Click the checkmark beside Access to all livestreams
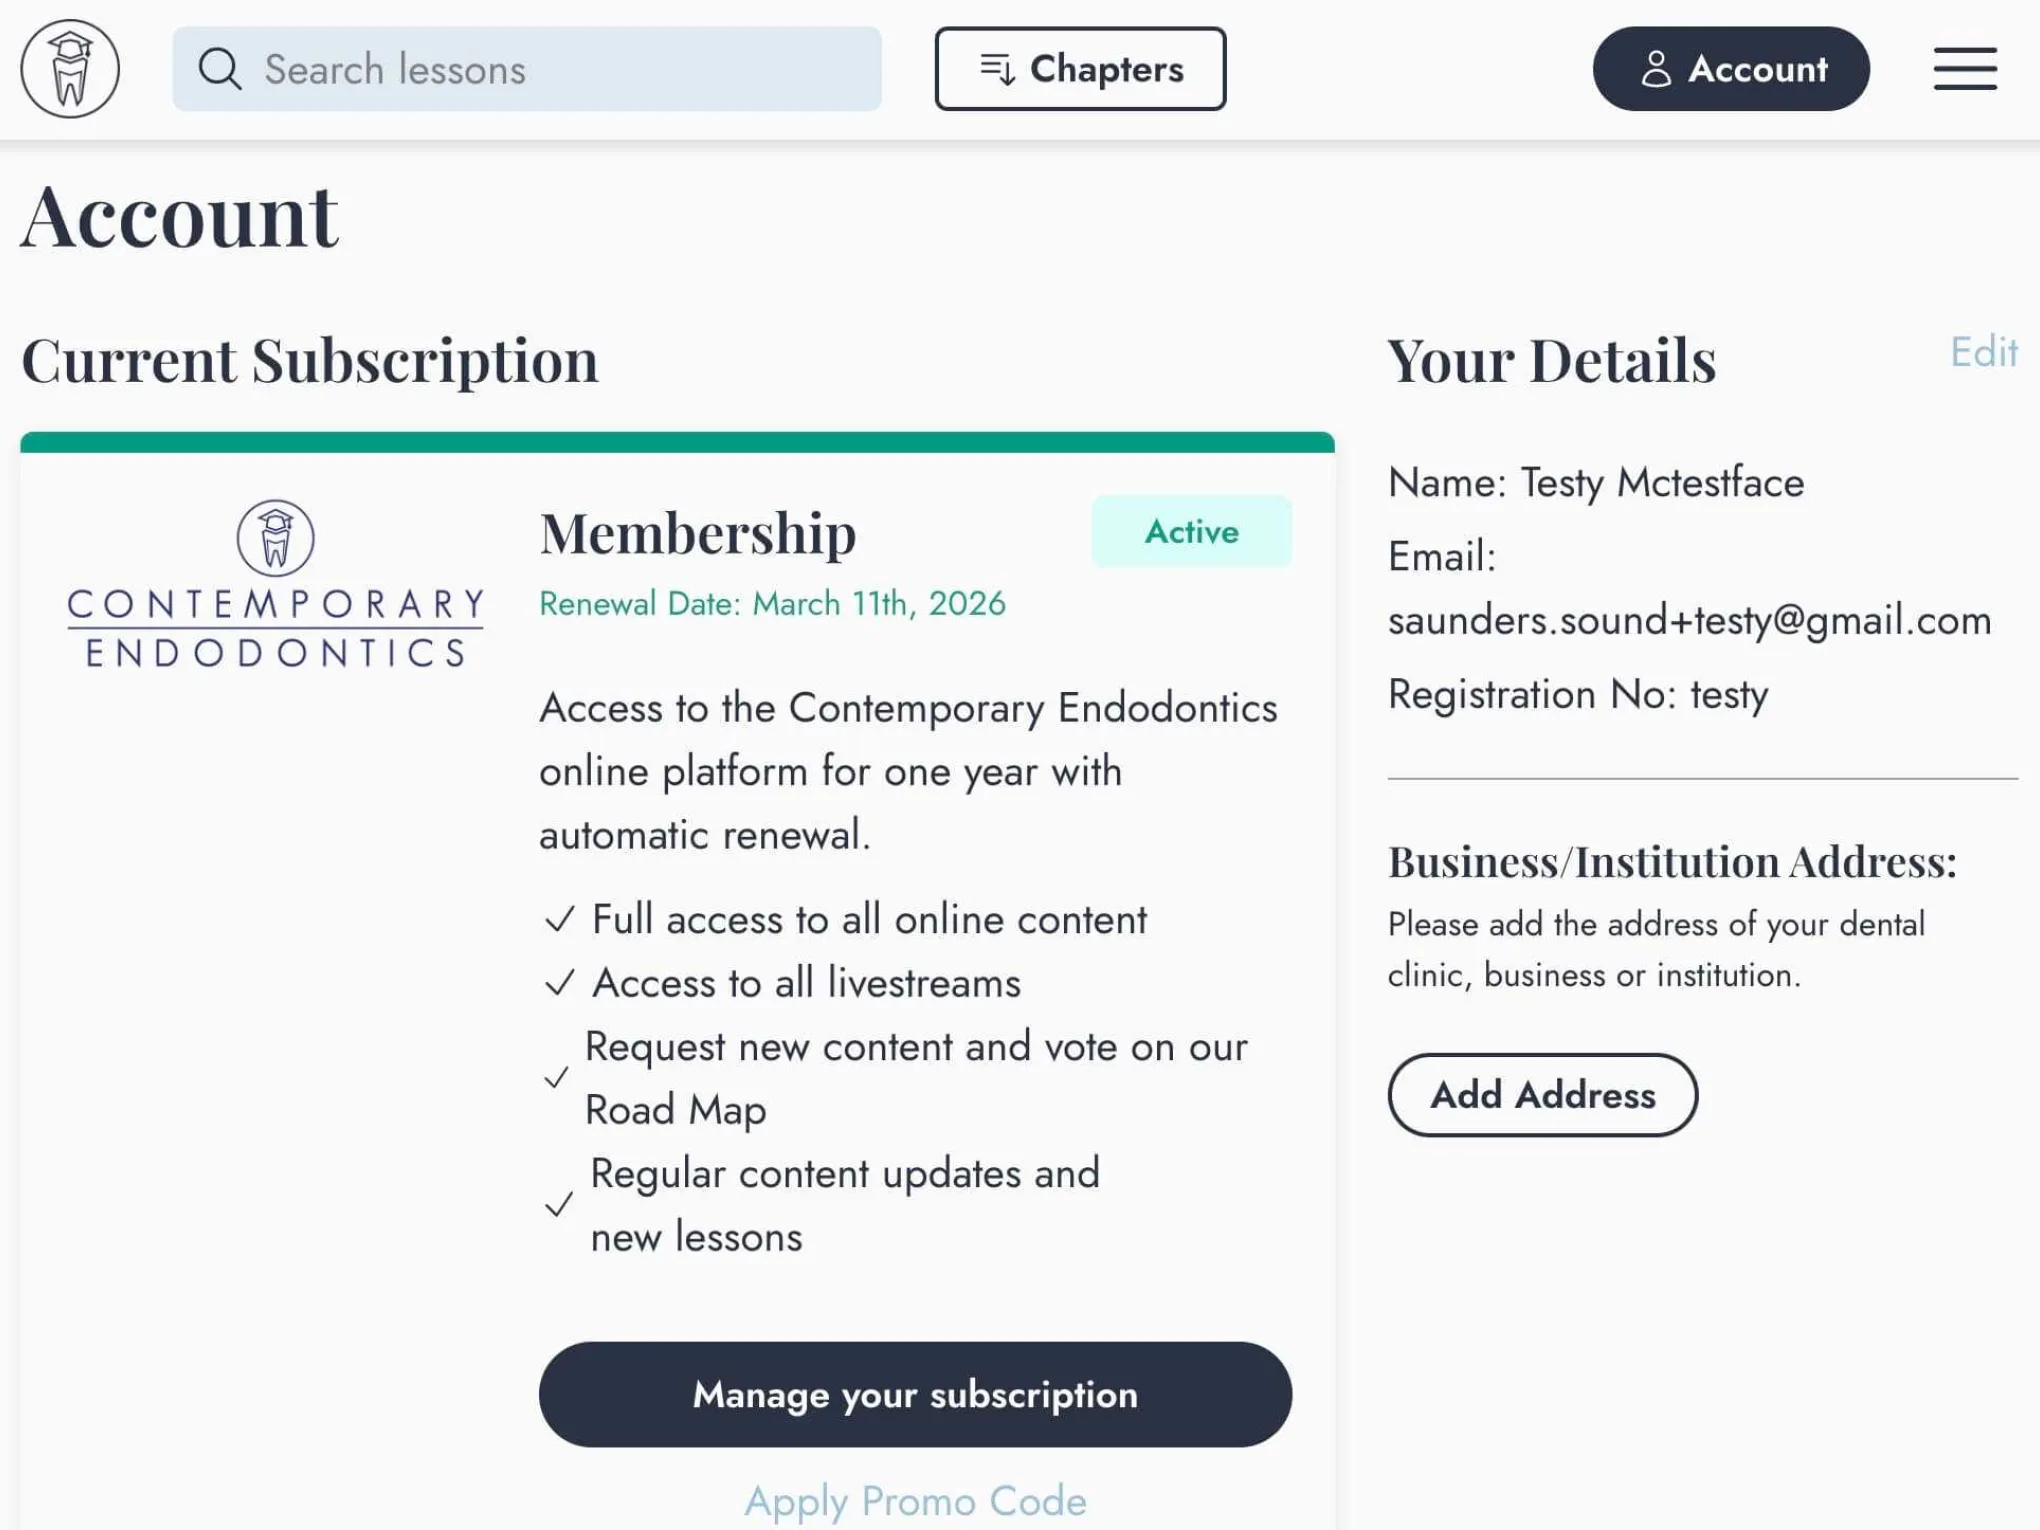Viewport: 2040px width, 1530px height. coord(560,983)
